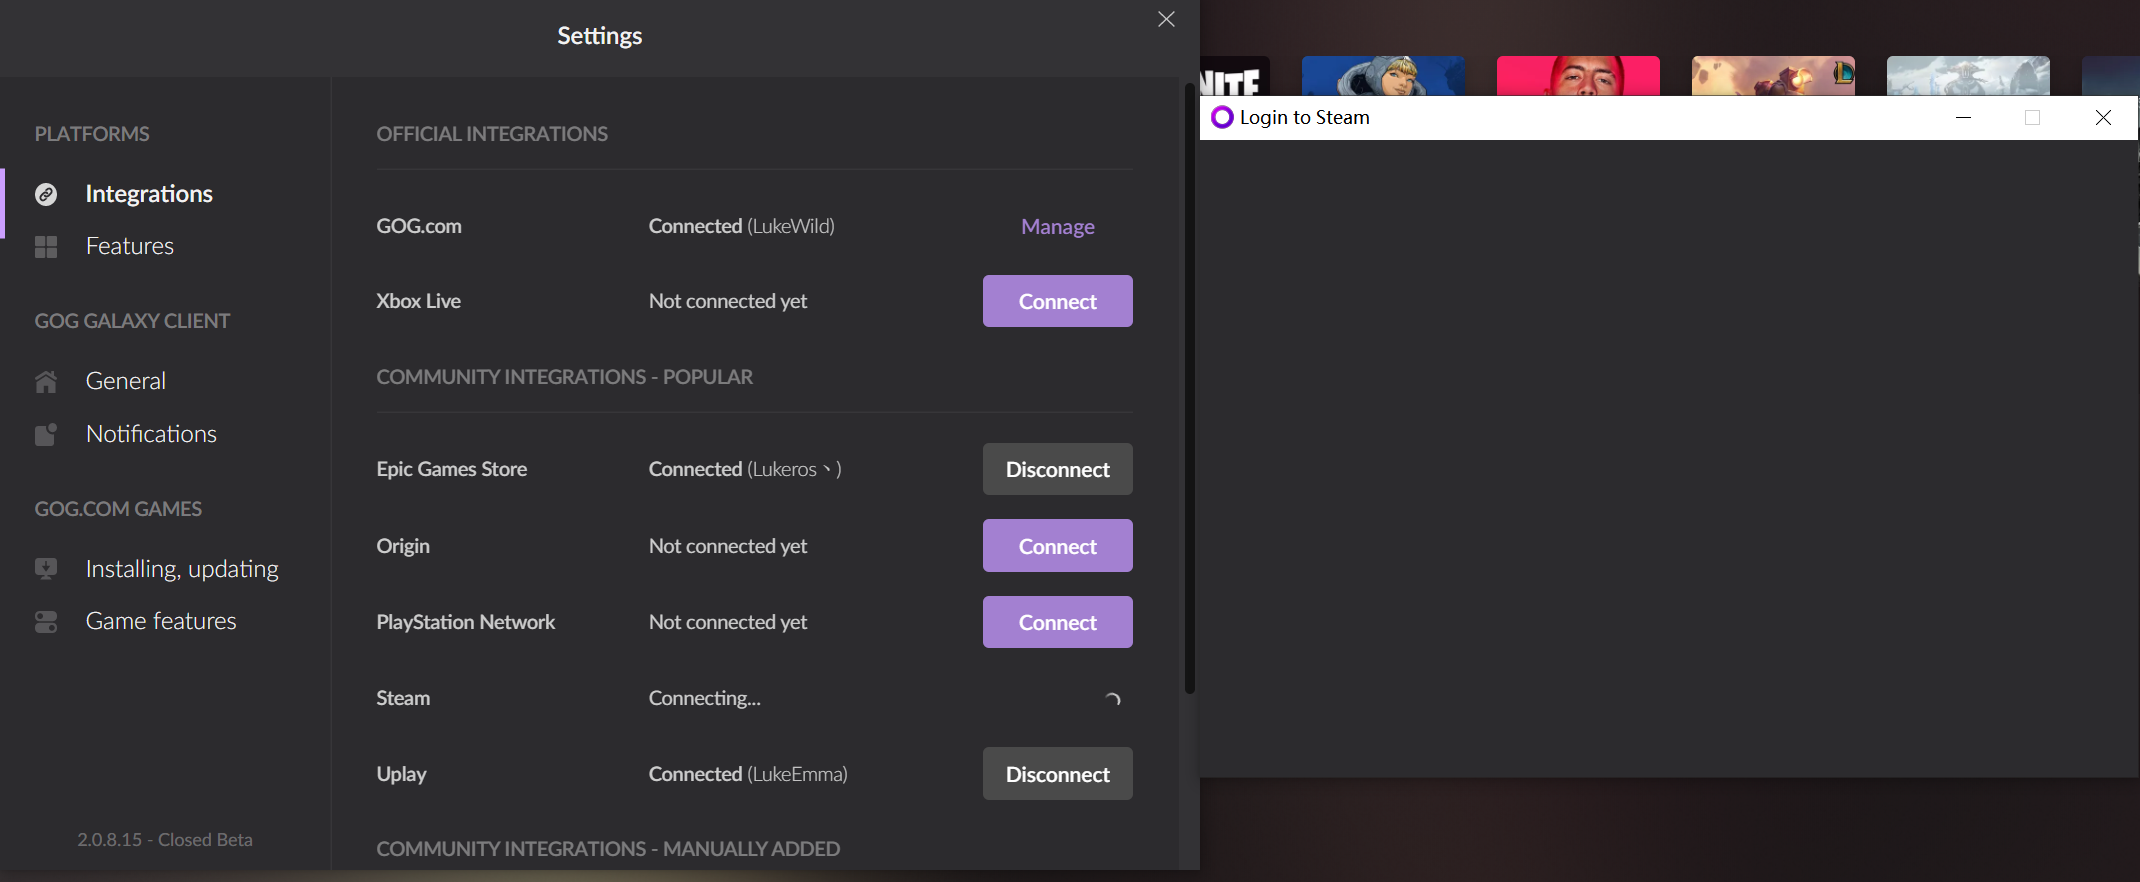This screenshot has height=882, width=2140.
Task: Click the Origin 'Not connected yet' status
Action: tap(727, 546)
